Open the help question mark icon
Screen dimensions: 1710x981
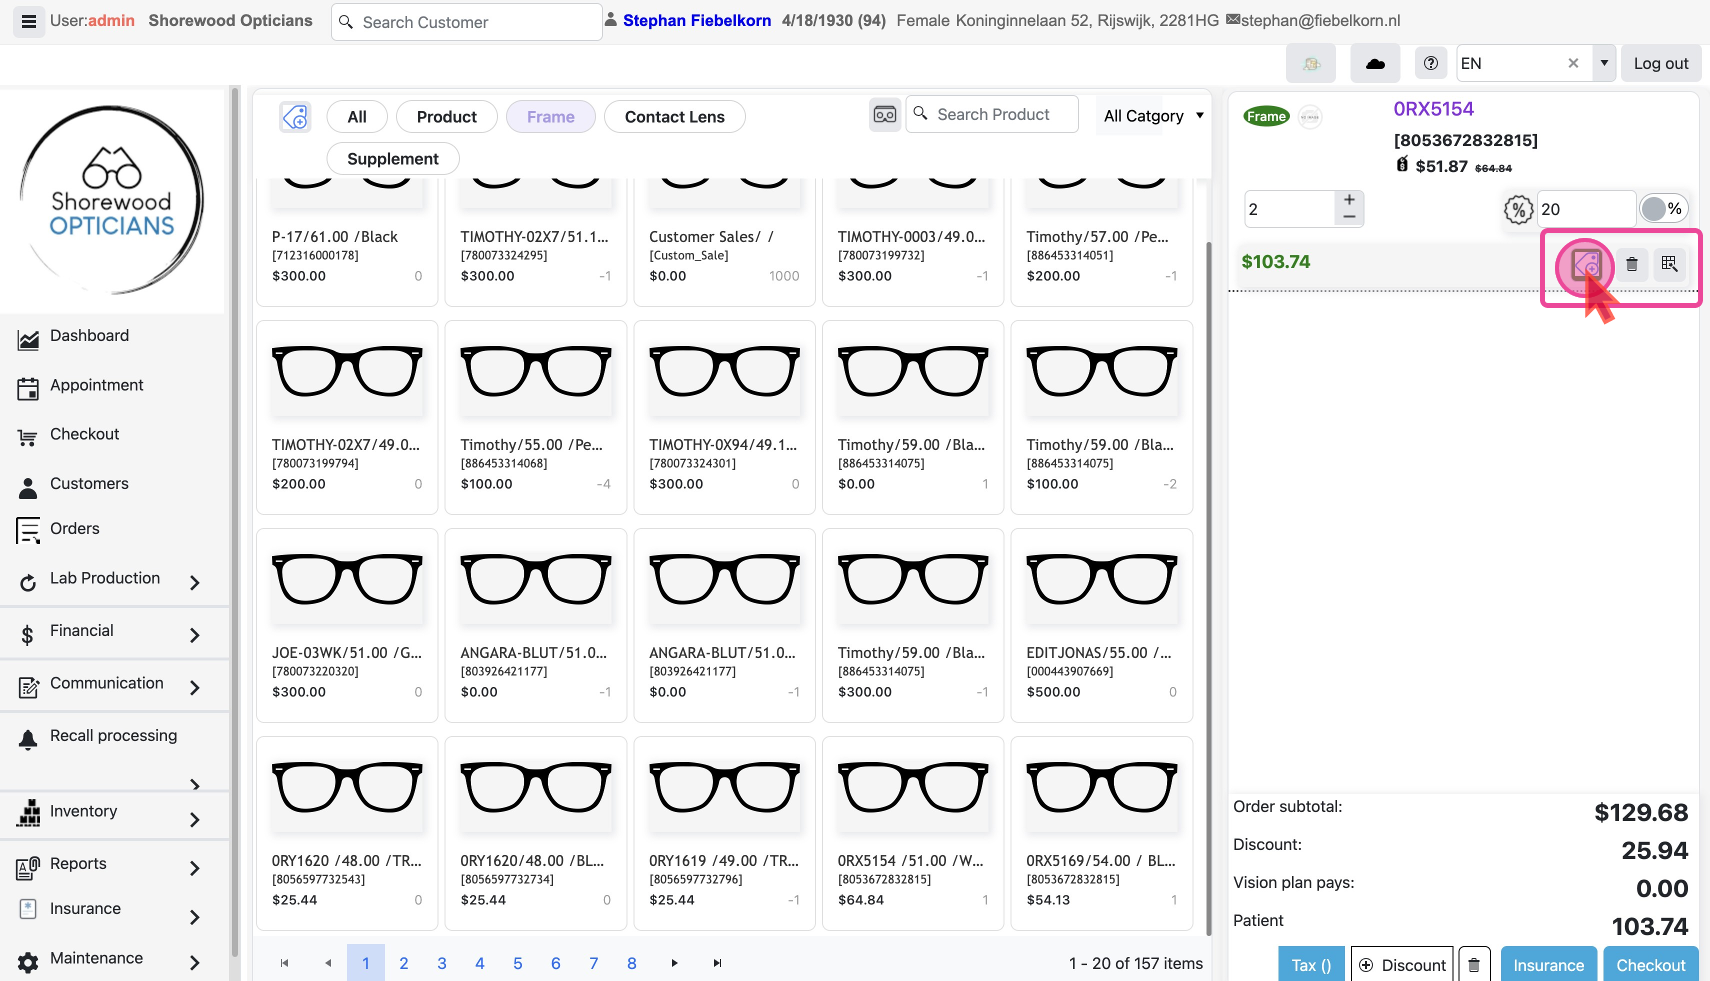click(1431, 64)
